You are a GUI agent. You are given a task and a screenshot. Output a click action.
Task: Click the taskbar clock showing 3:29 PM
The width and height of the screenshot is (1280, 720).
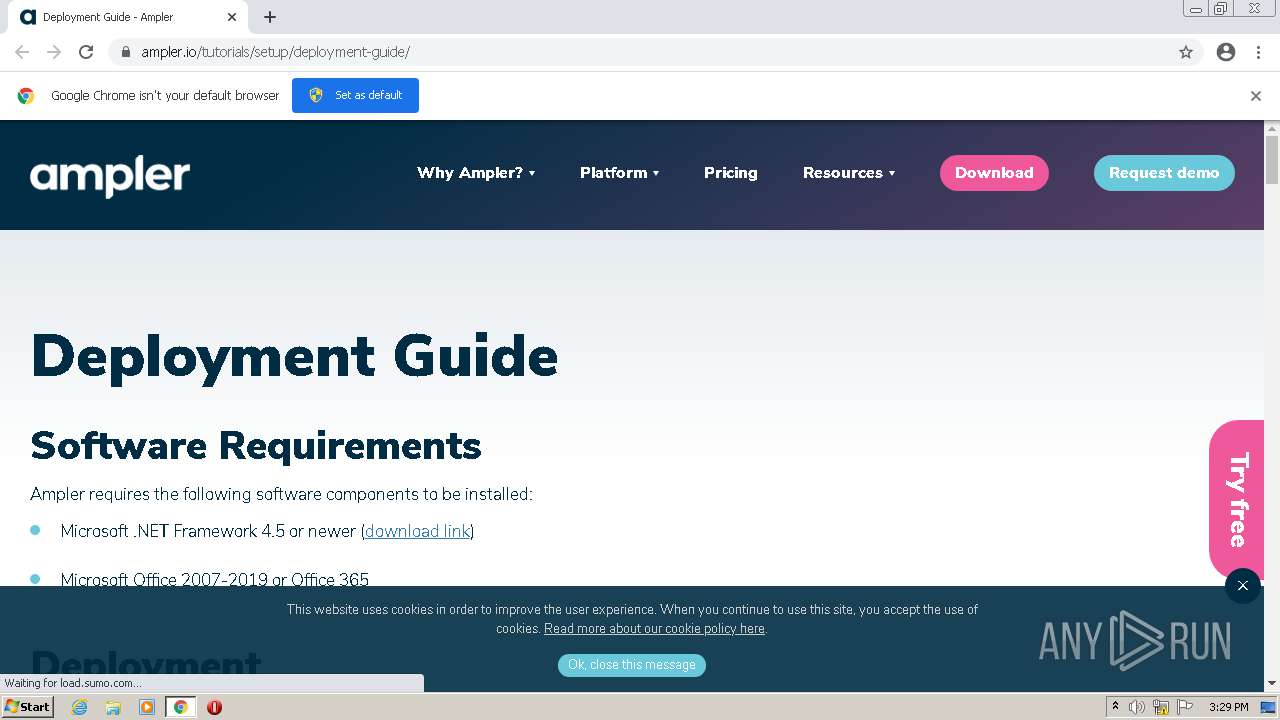1228,707
